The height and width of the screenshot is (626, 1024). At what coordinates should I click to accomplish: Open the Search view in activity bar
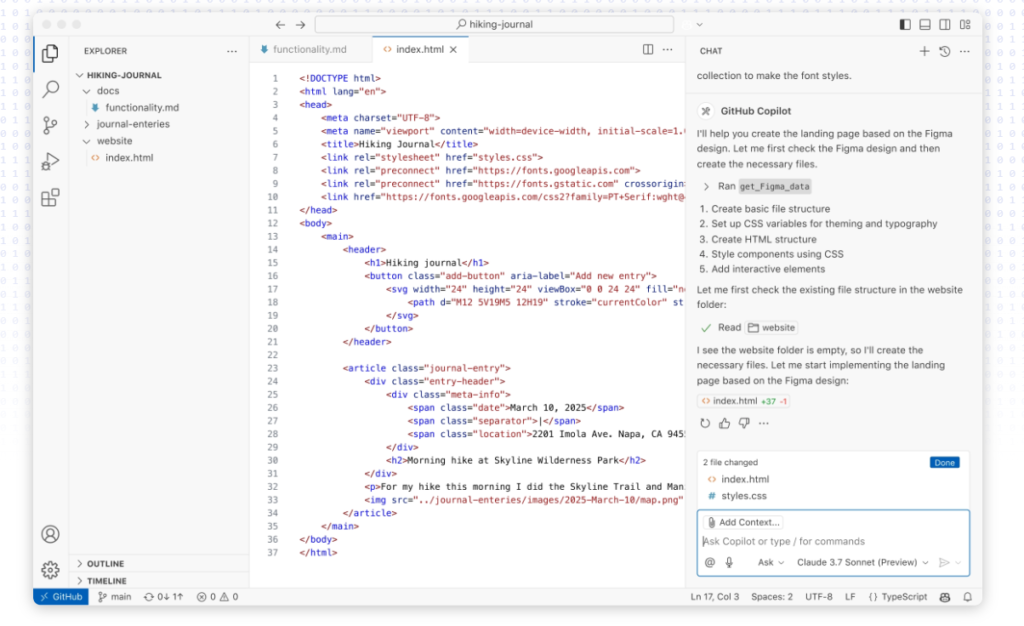point(50,89)
